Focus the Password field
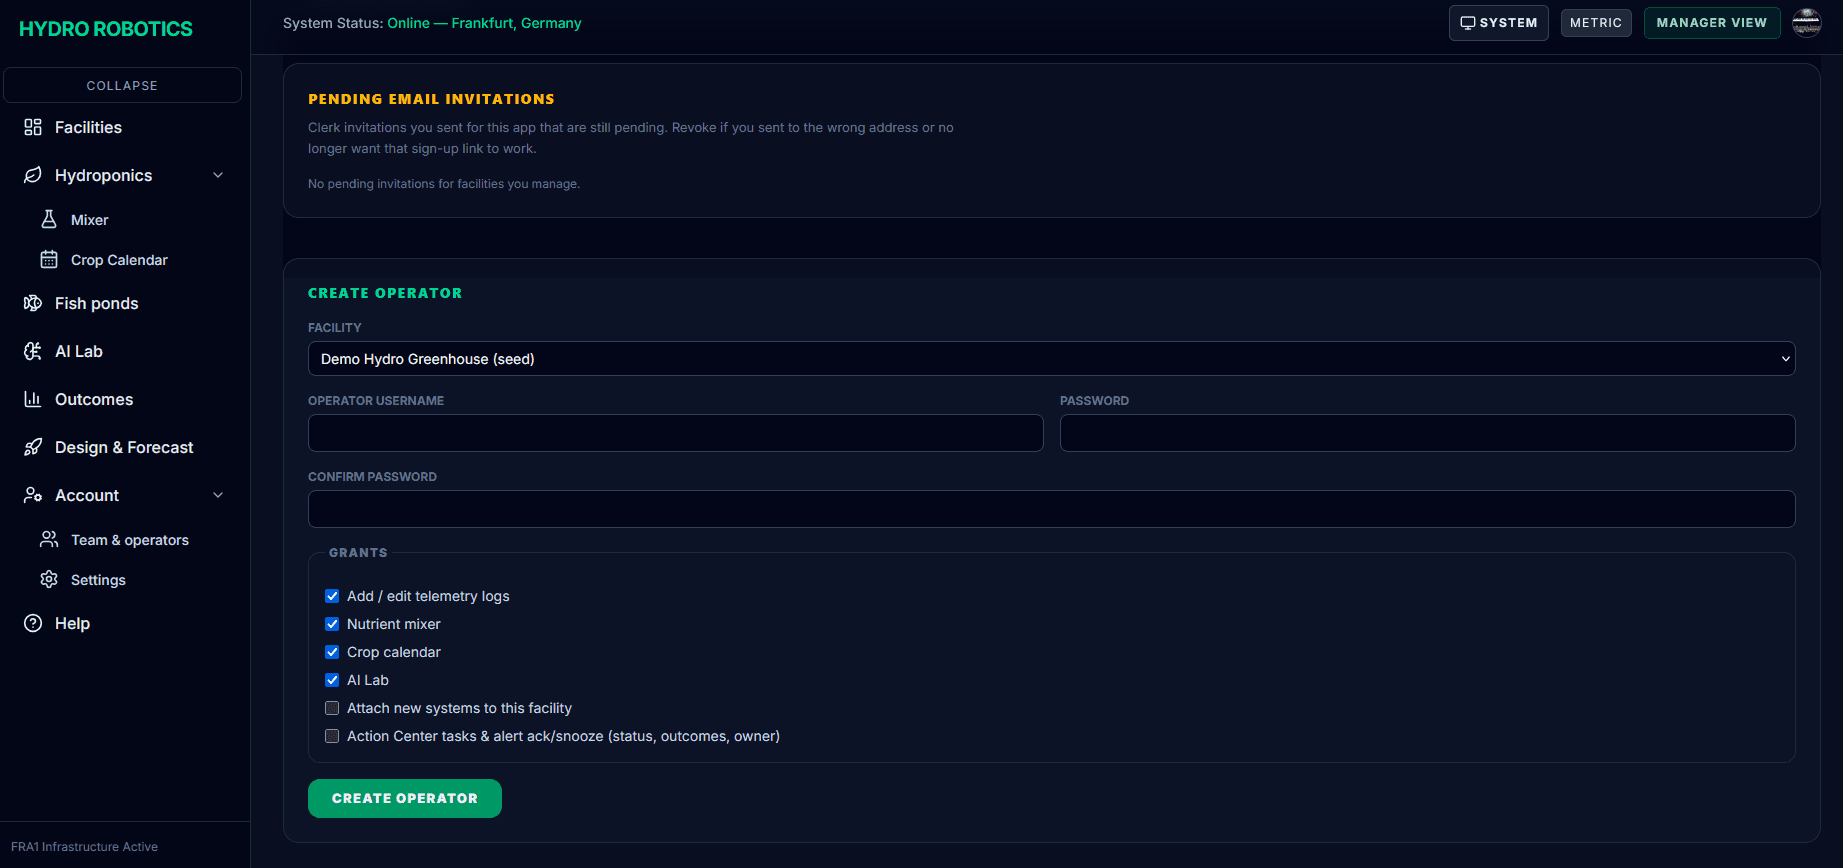Screen dimensions: 1843x868 pos(1427,433)
